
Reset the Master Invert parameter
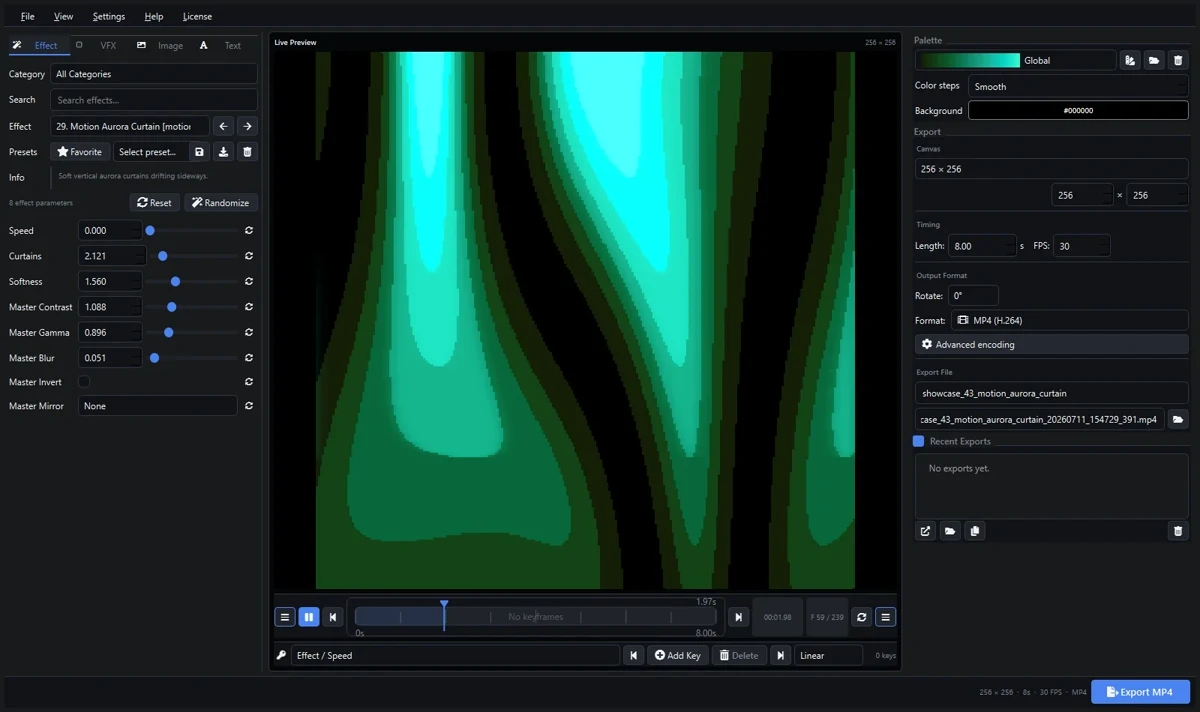[249, 382]
